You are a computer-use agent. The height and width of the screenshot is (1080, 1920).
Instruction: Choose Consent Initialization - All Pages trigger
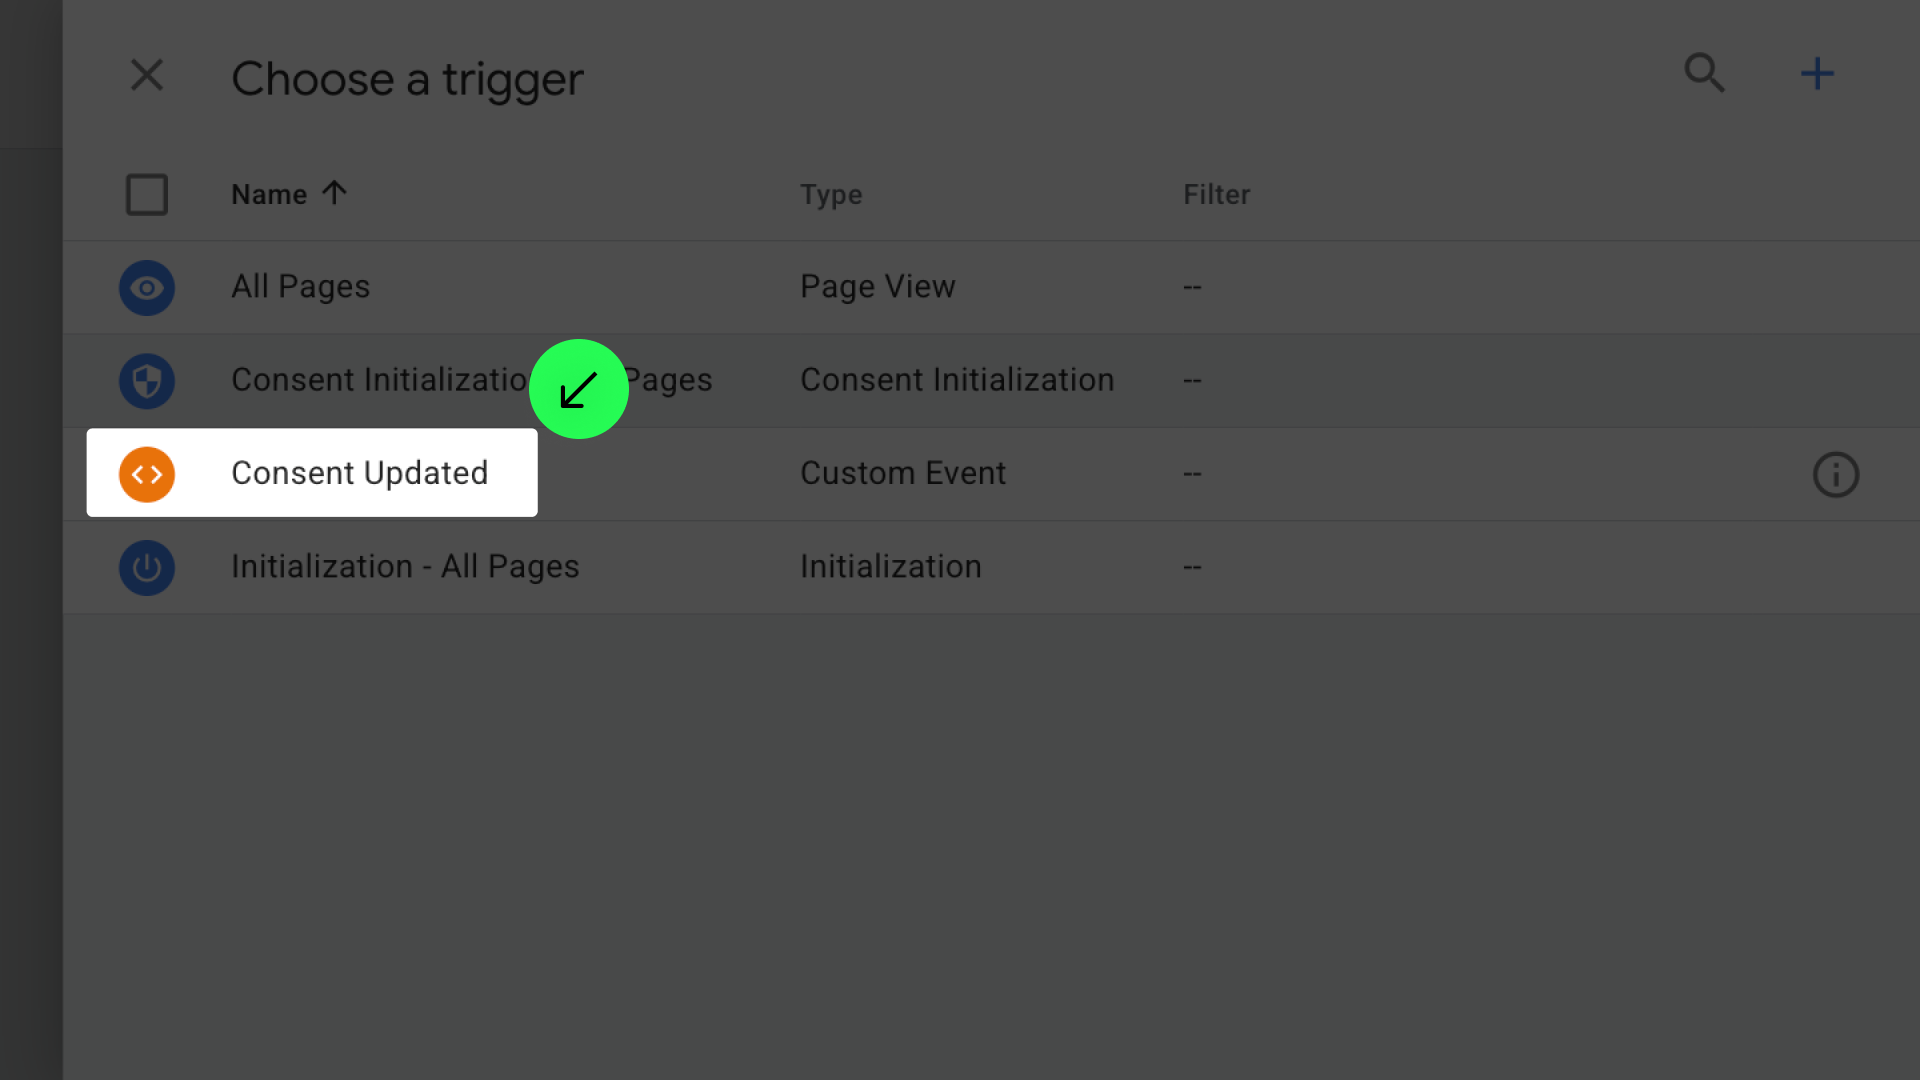coord(380,380)
